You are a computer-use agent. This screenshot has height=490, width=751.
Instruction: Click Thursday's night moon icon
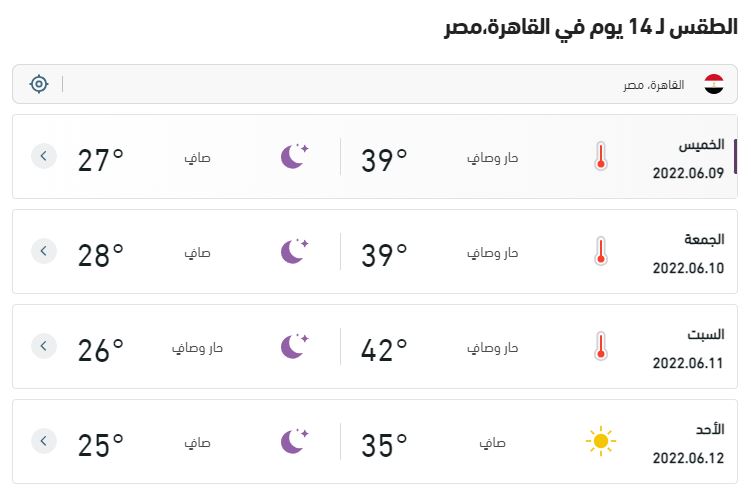[295, 156]
